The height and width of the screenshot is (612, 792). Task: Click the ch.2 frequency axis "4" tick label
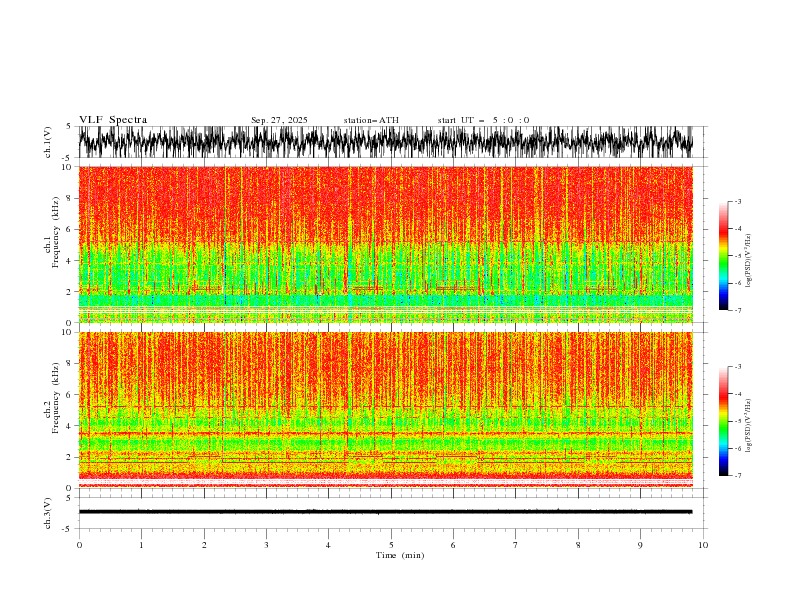pyautogui.click(x=69, y=426)
